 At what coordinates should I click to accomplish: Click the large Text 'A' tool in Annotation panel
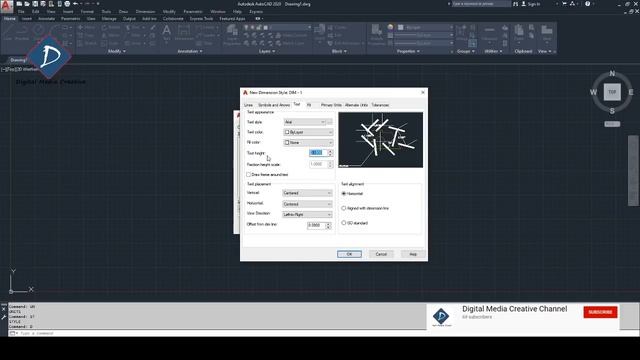pos(167,31)
